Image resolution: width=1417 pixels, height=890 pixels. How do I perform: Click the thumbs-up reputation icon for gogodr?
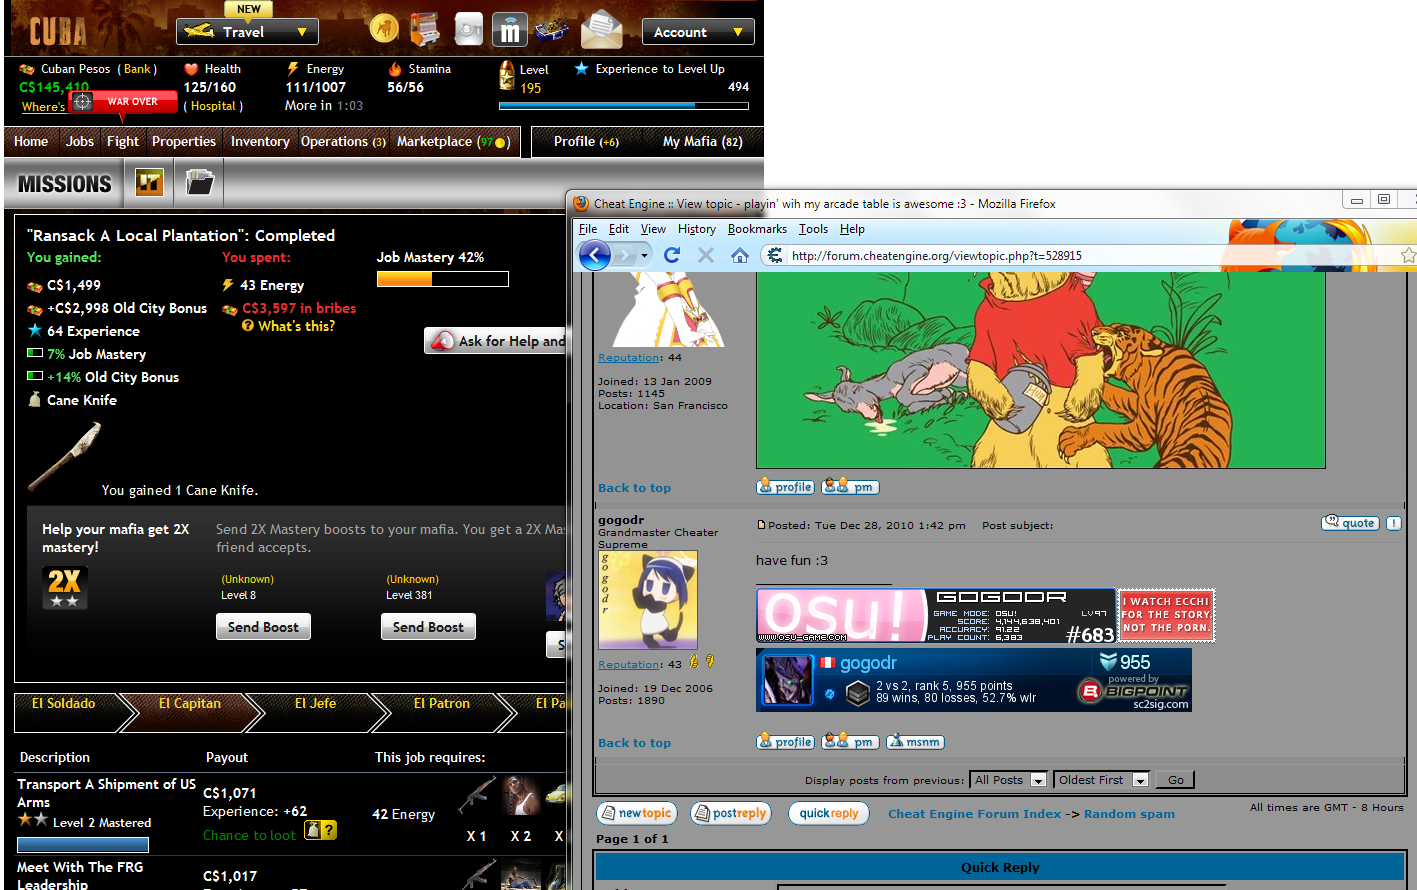point(694,661)
